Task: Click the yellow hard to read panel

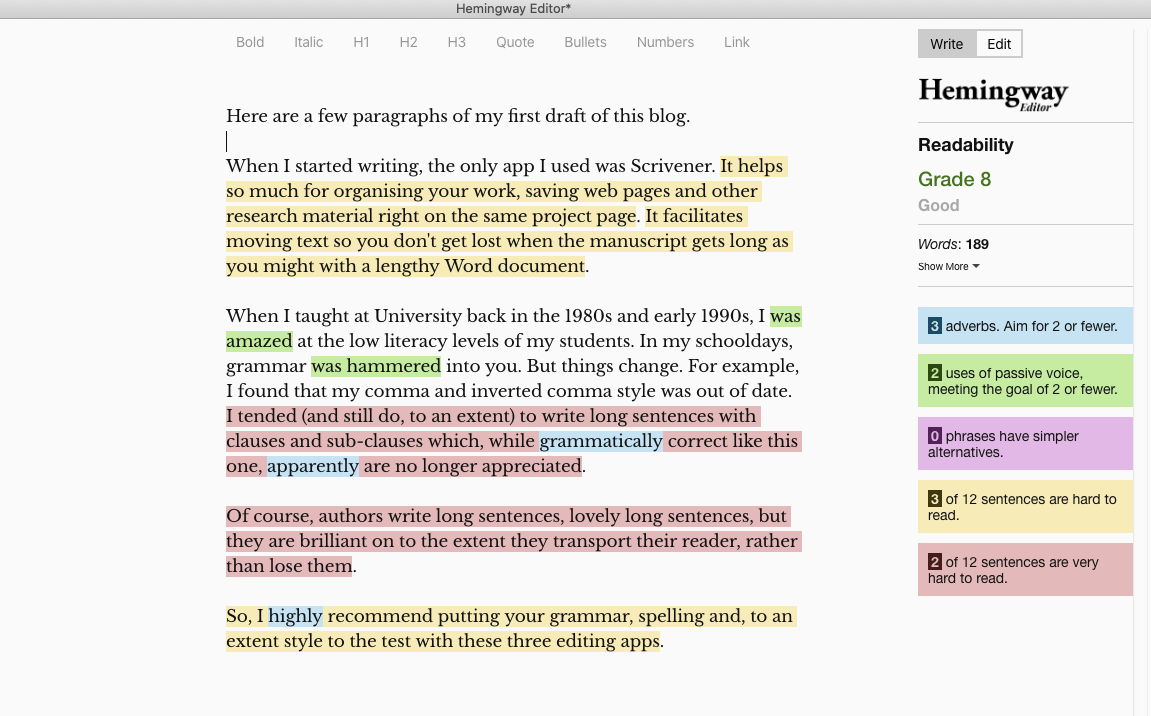Action: 1025,507
